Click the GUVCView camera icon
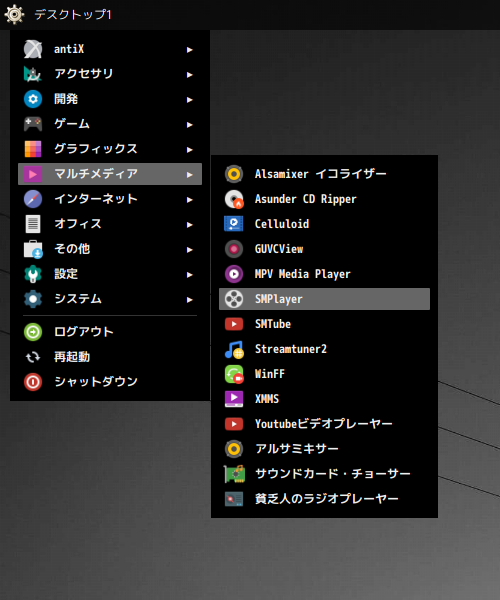The width and height of the screenshot is (500, 600). click(234, 249)
